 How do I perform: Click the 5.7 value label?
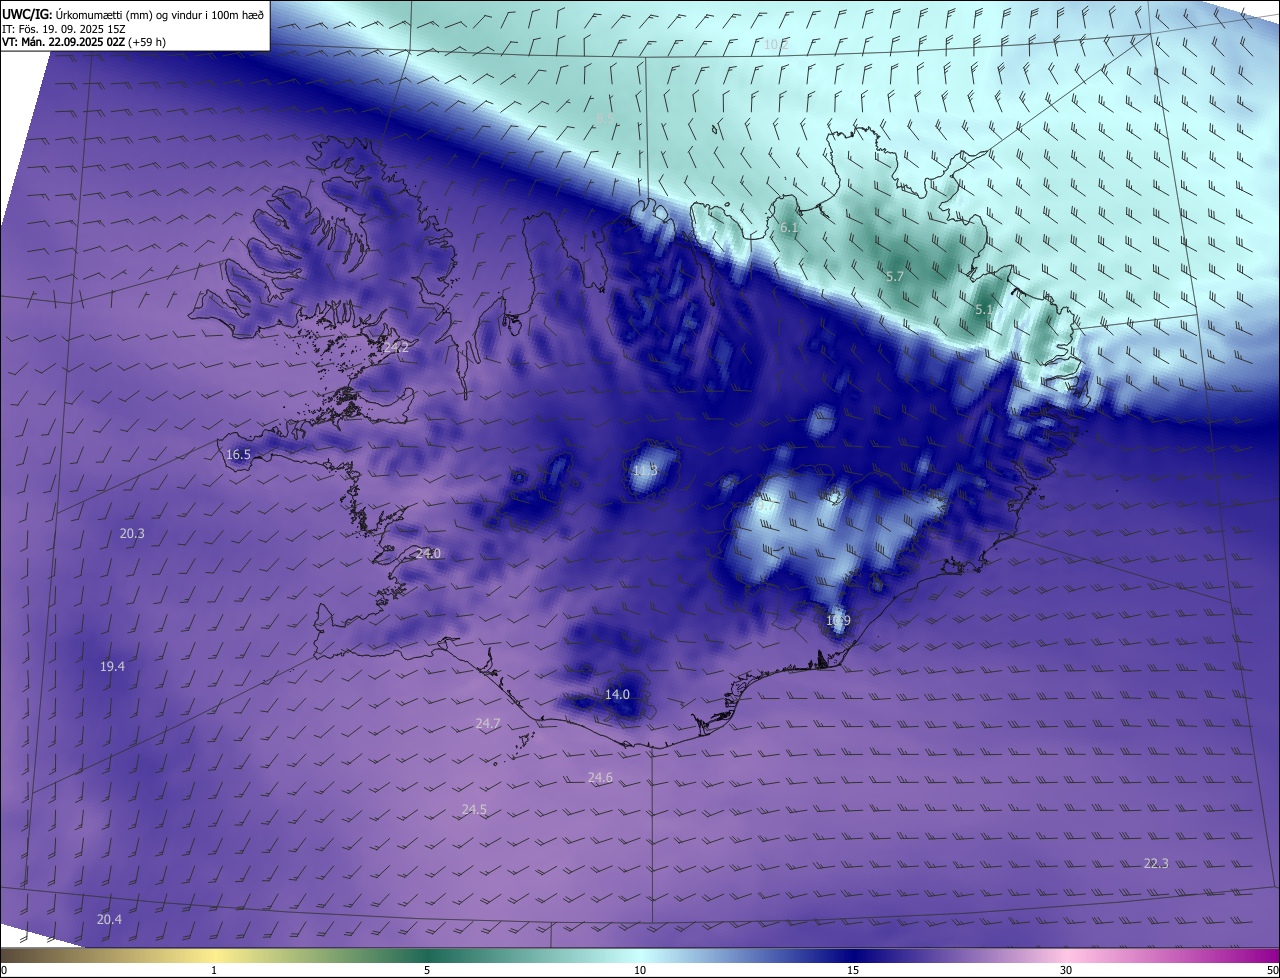tap(895, 276)
